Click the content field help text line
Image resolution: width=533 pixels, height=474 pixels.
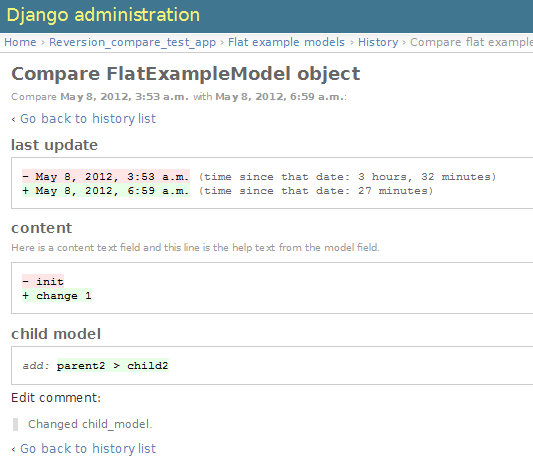[195, 247]
